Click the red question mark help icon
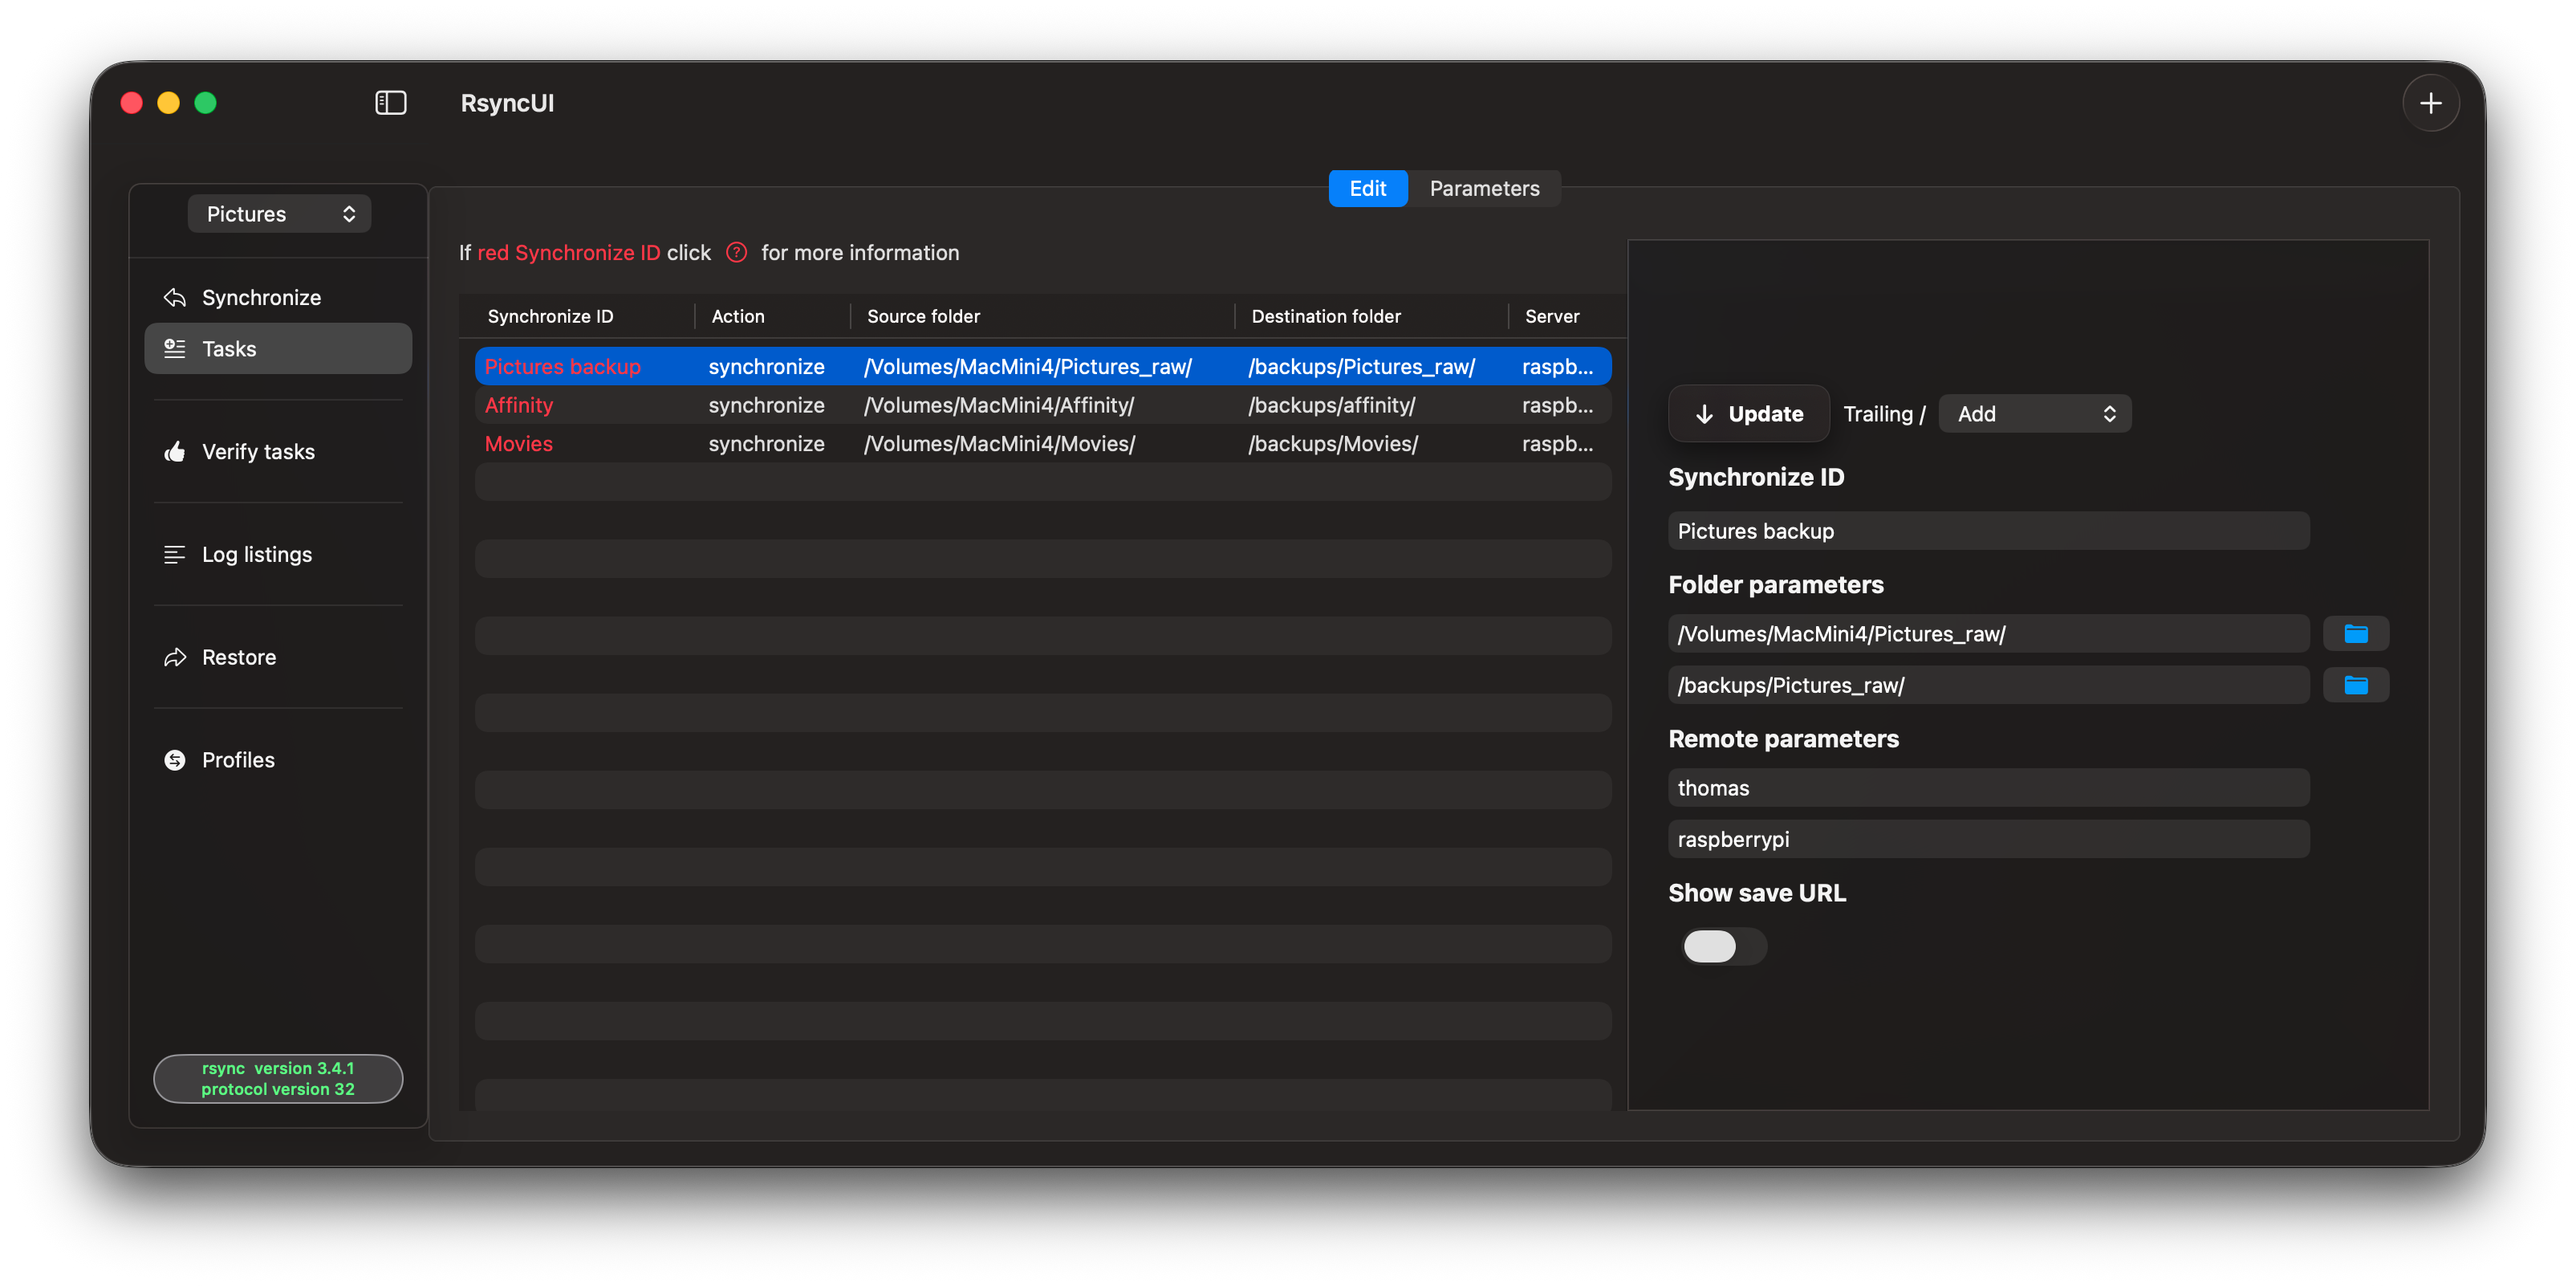The image size is (2576, 1286). pyautogui.click(x=736, y=253)
